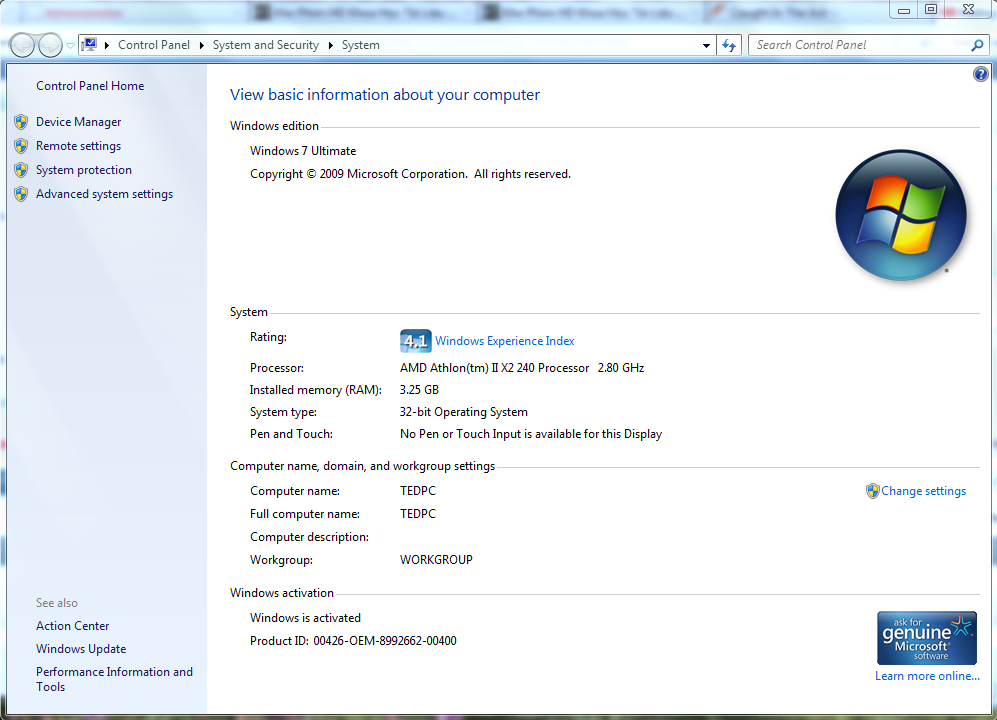The height and width of the screenshot is (720, 997).
Task: Click the computer icon in address bar
Action: point(90,45)
